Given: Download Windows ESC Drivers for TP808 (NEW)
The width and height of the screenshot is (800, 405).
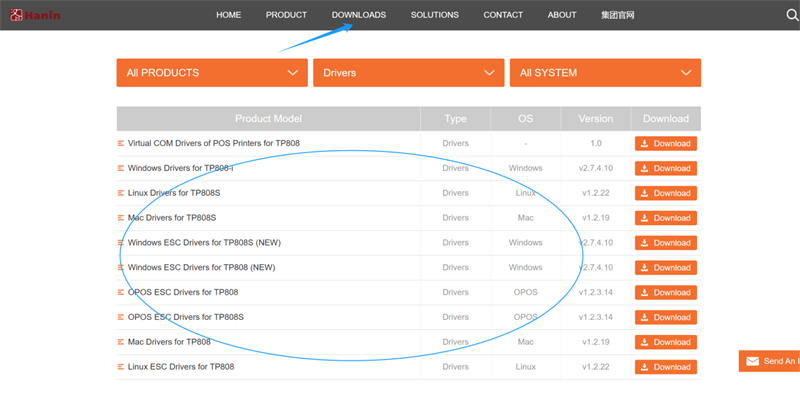Looking at the screenshot, I should click(x=666, y=268).
